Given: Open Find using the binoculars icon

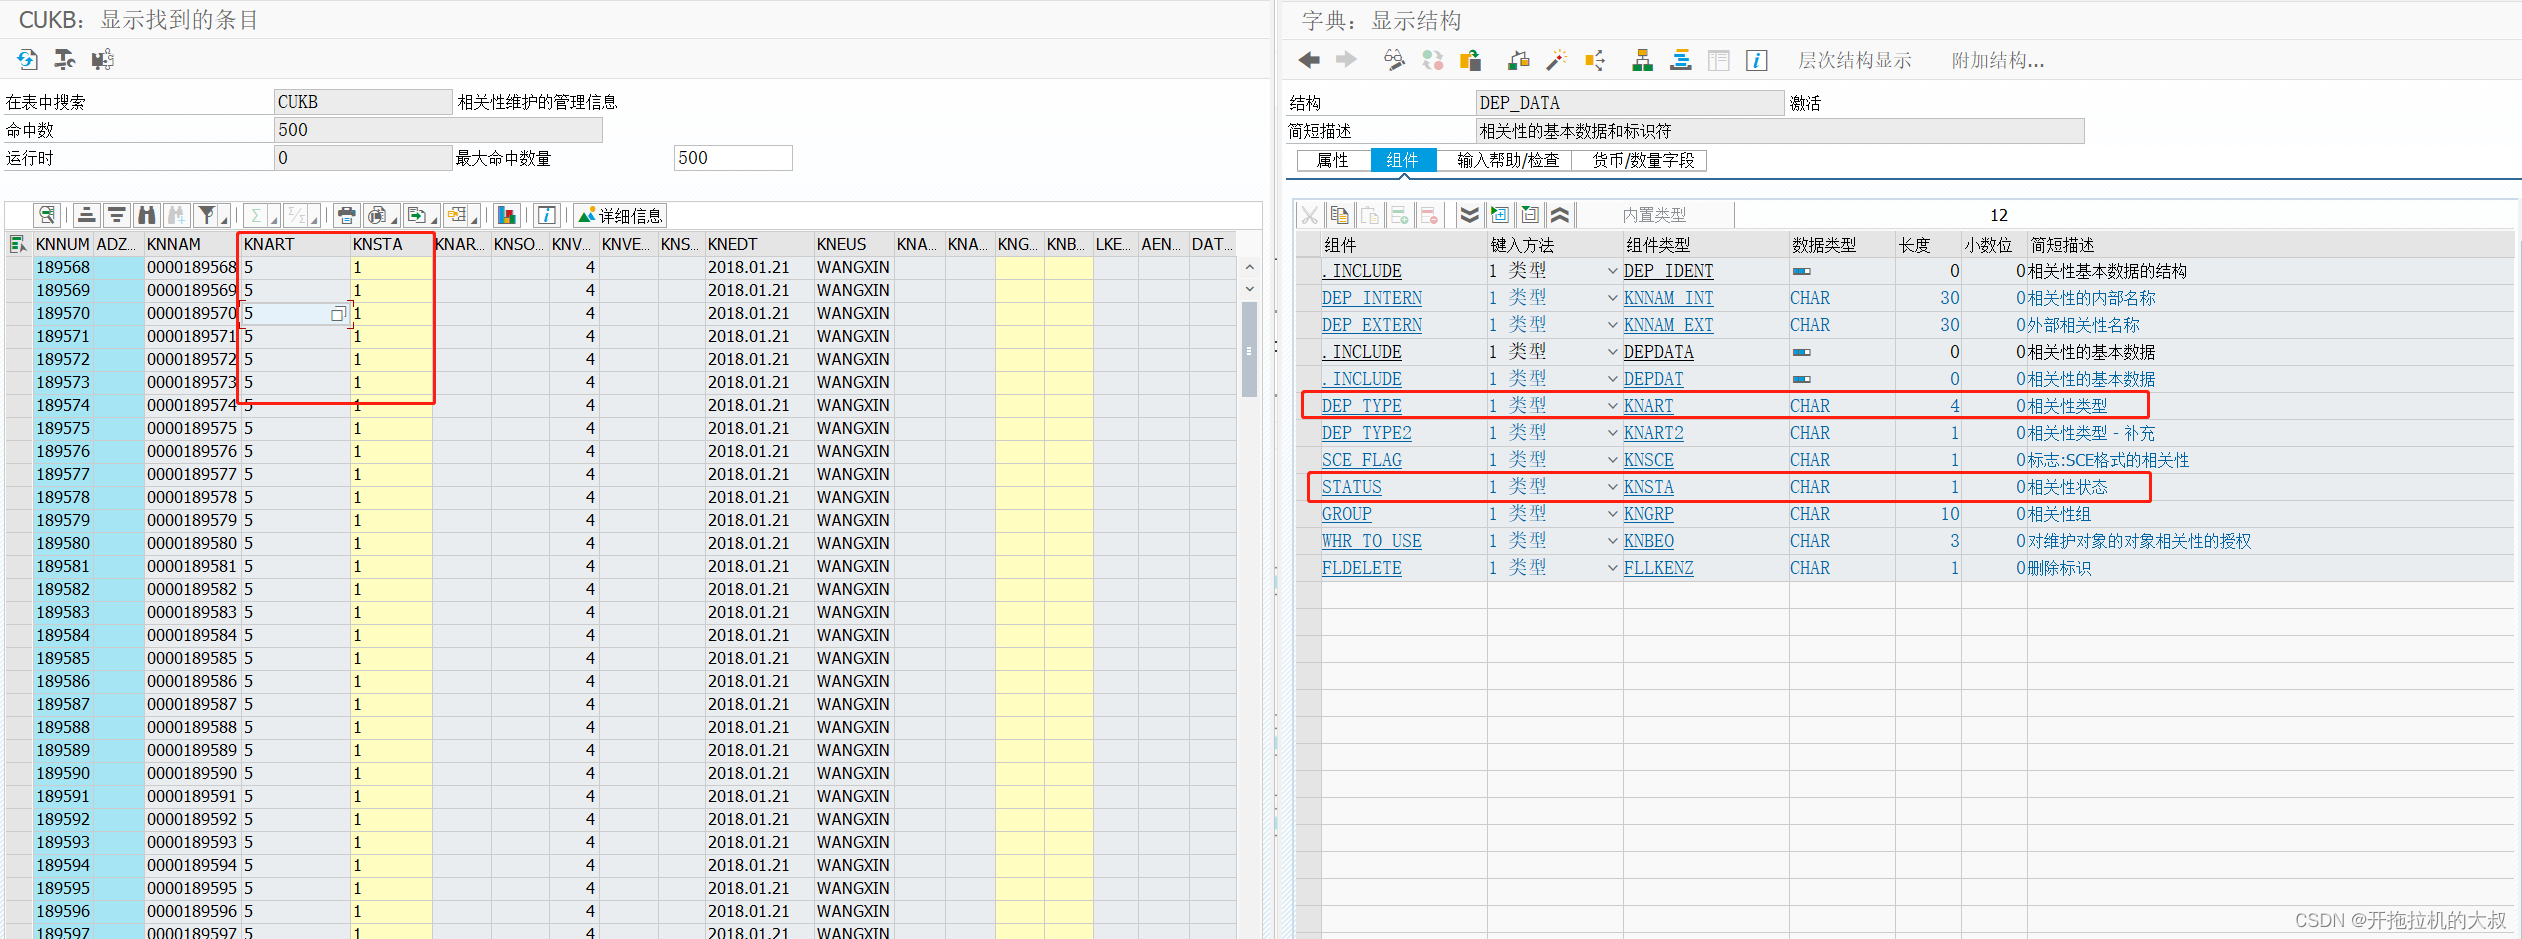Looking at the screenshot, I should tap(146, 215).
